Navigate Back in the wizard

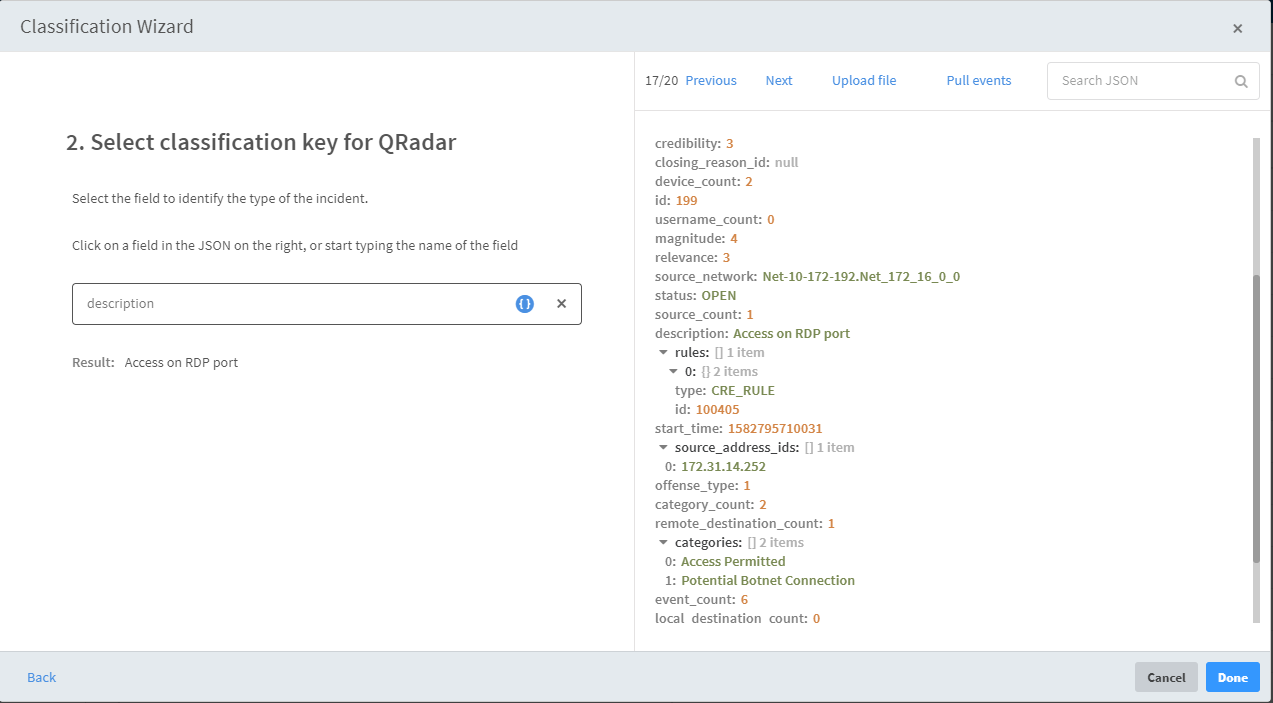pyautogui.click(x=41, y=677)
